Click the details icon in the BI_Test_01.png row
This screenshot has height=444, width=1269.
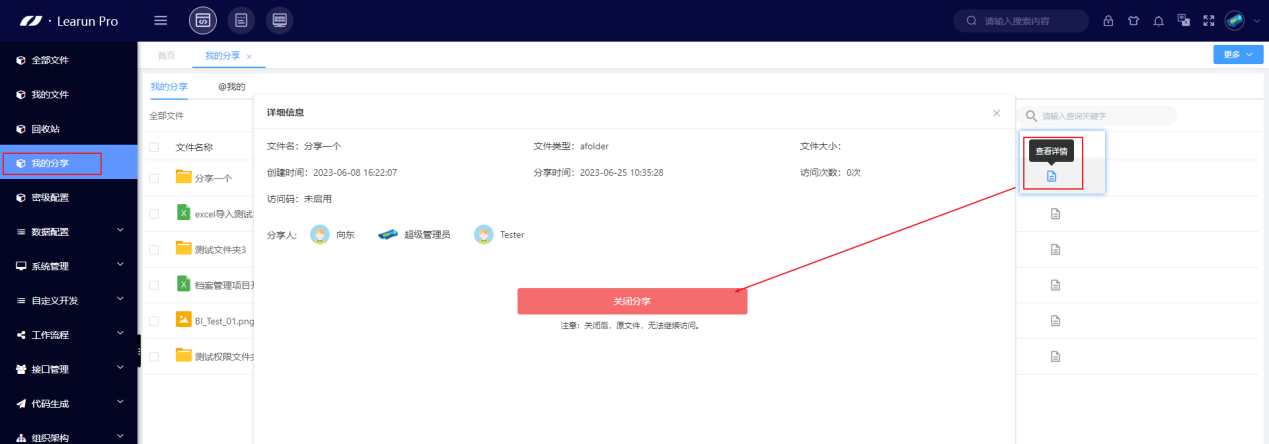tap(1055, 321)
